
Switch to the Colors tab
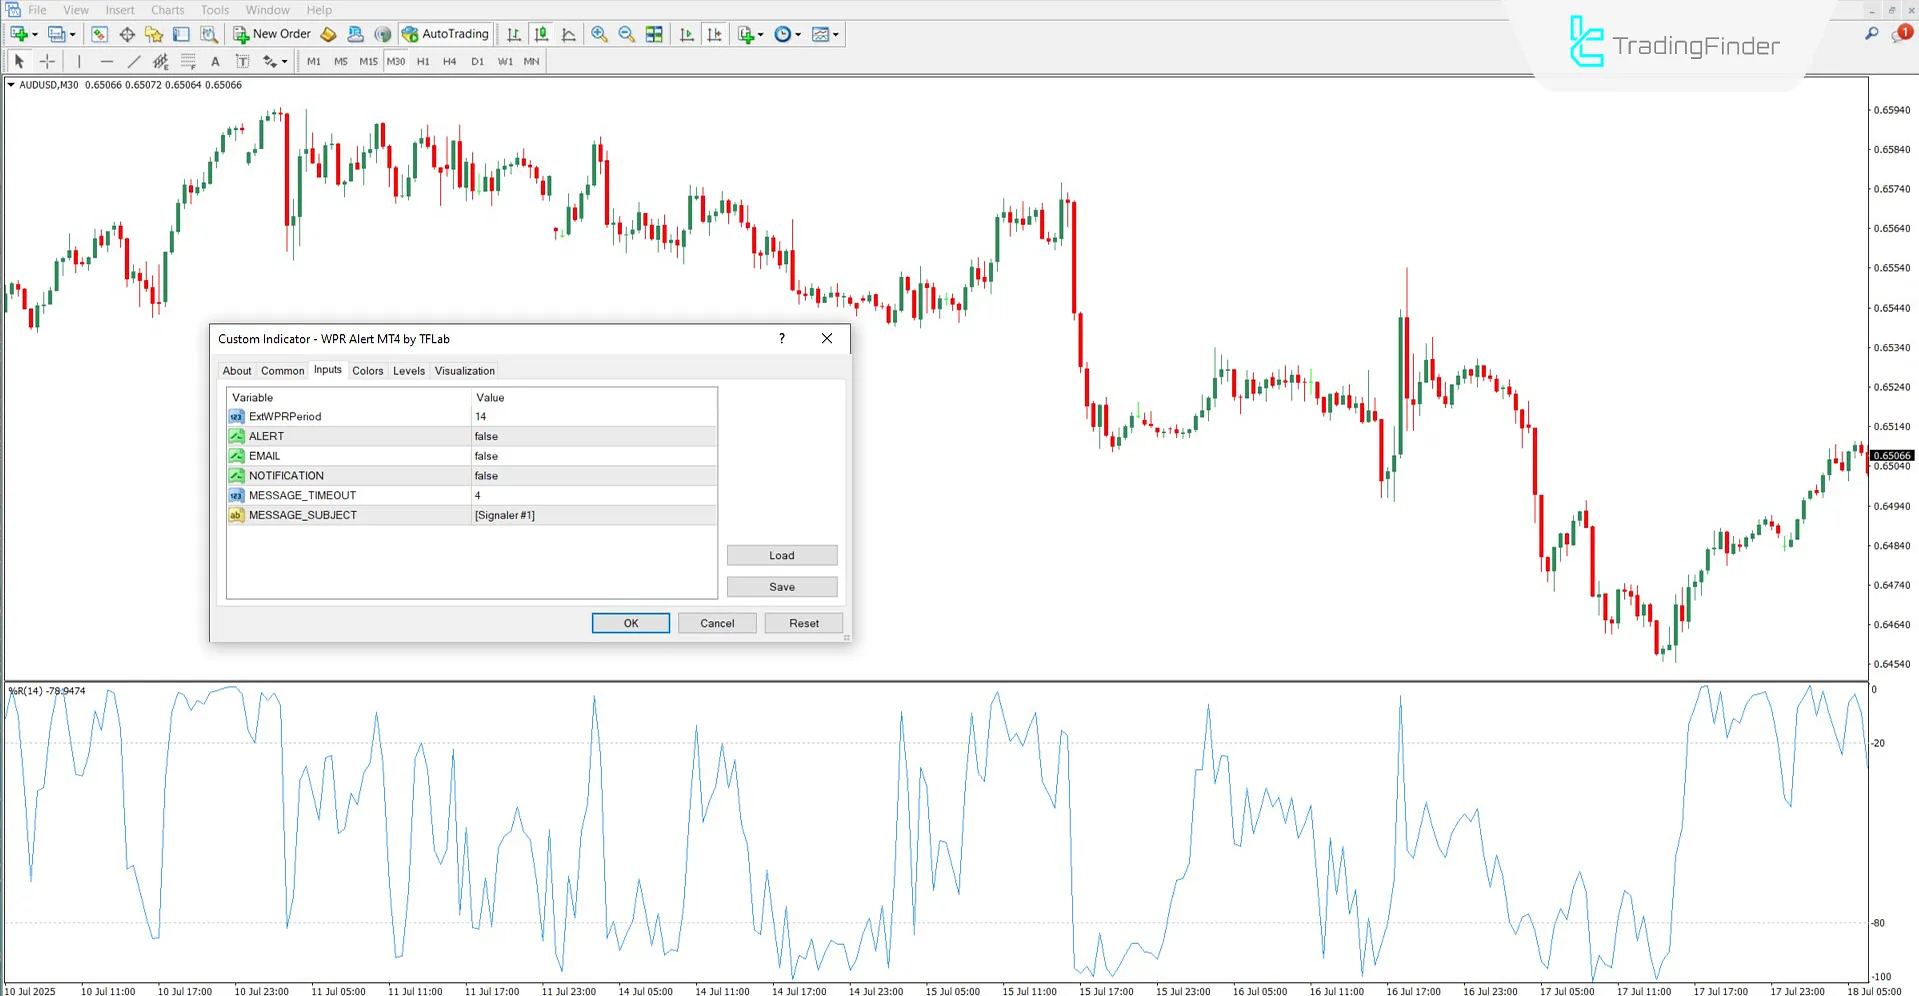click(x=367, y=370)
